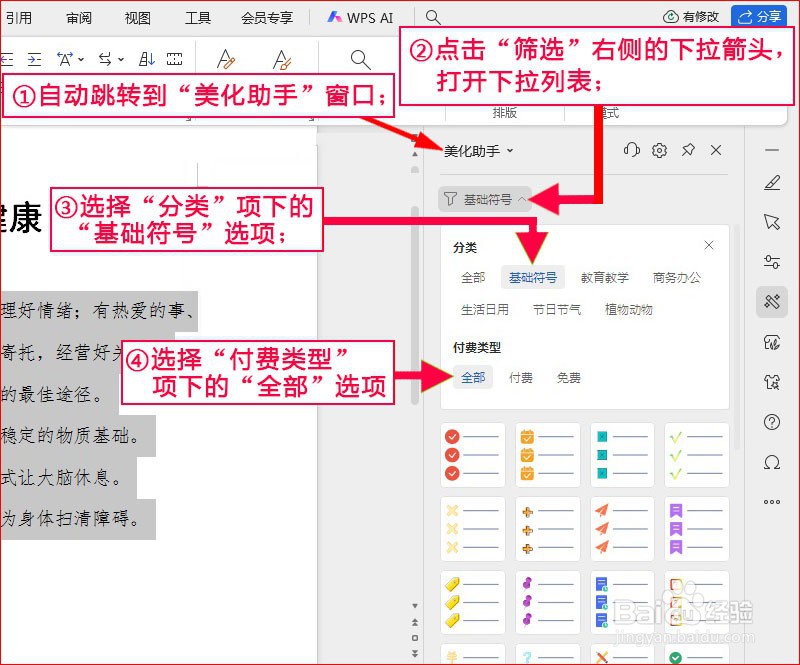Click the customer service headset icon in the panel
800x665 pixels.
point(632,150)
